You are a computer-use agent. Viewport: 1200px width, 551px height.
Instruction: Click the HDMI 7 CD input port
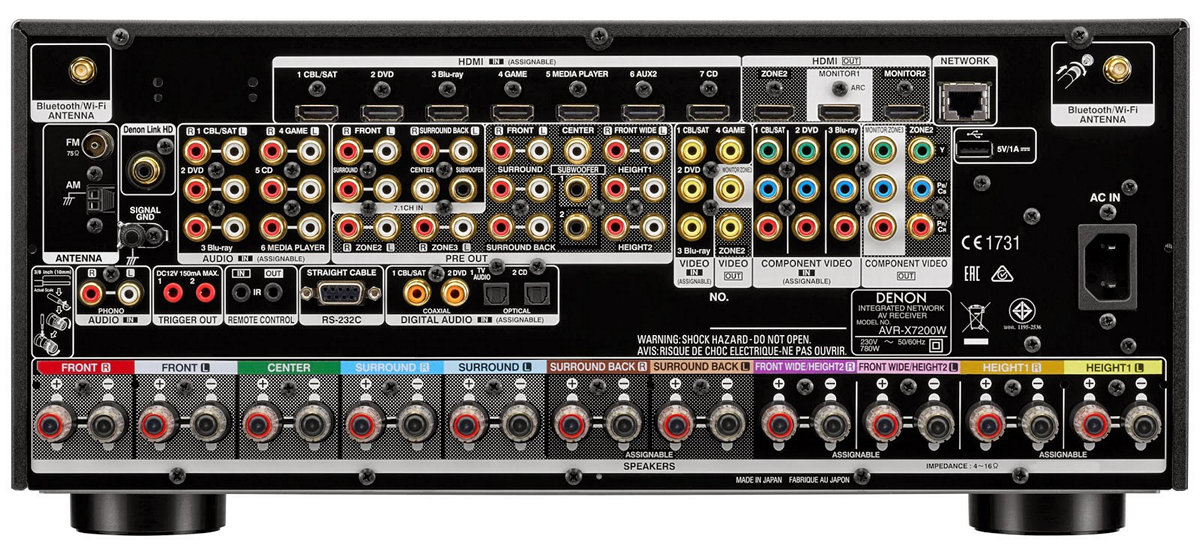[707, 112]
